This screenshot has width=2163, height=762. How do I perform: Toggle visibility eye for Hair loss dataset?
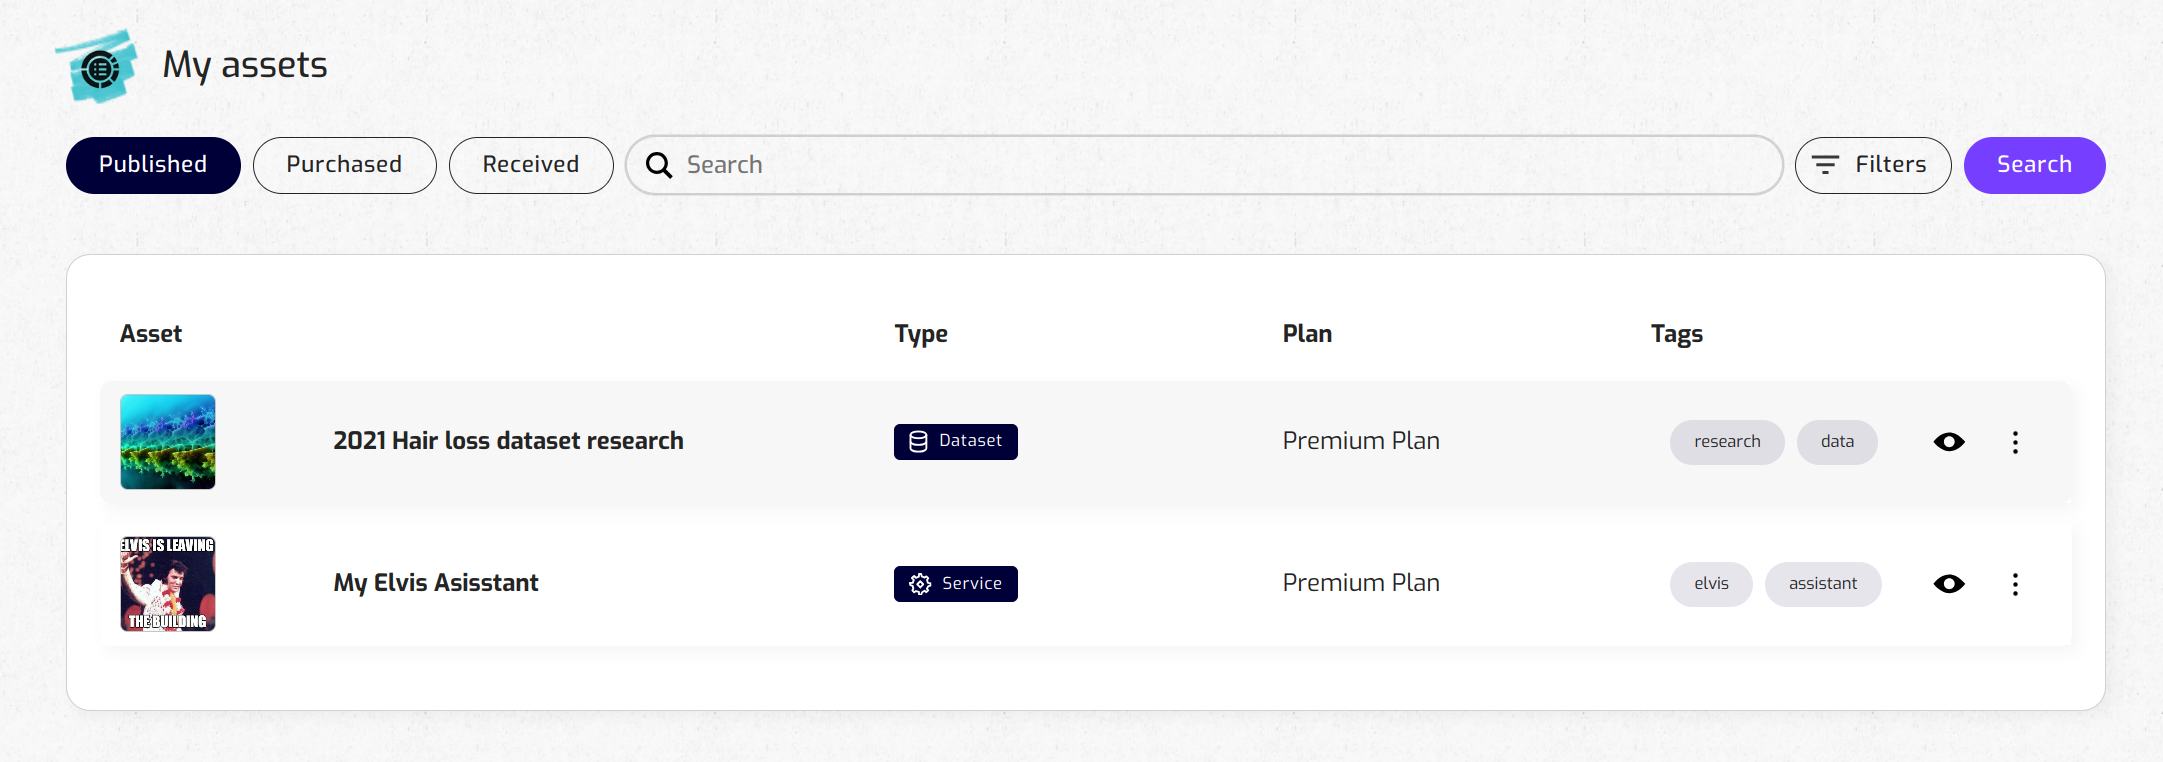point(1949,442)
